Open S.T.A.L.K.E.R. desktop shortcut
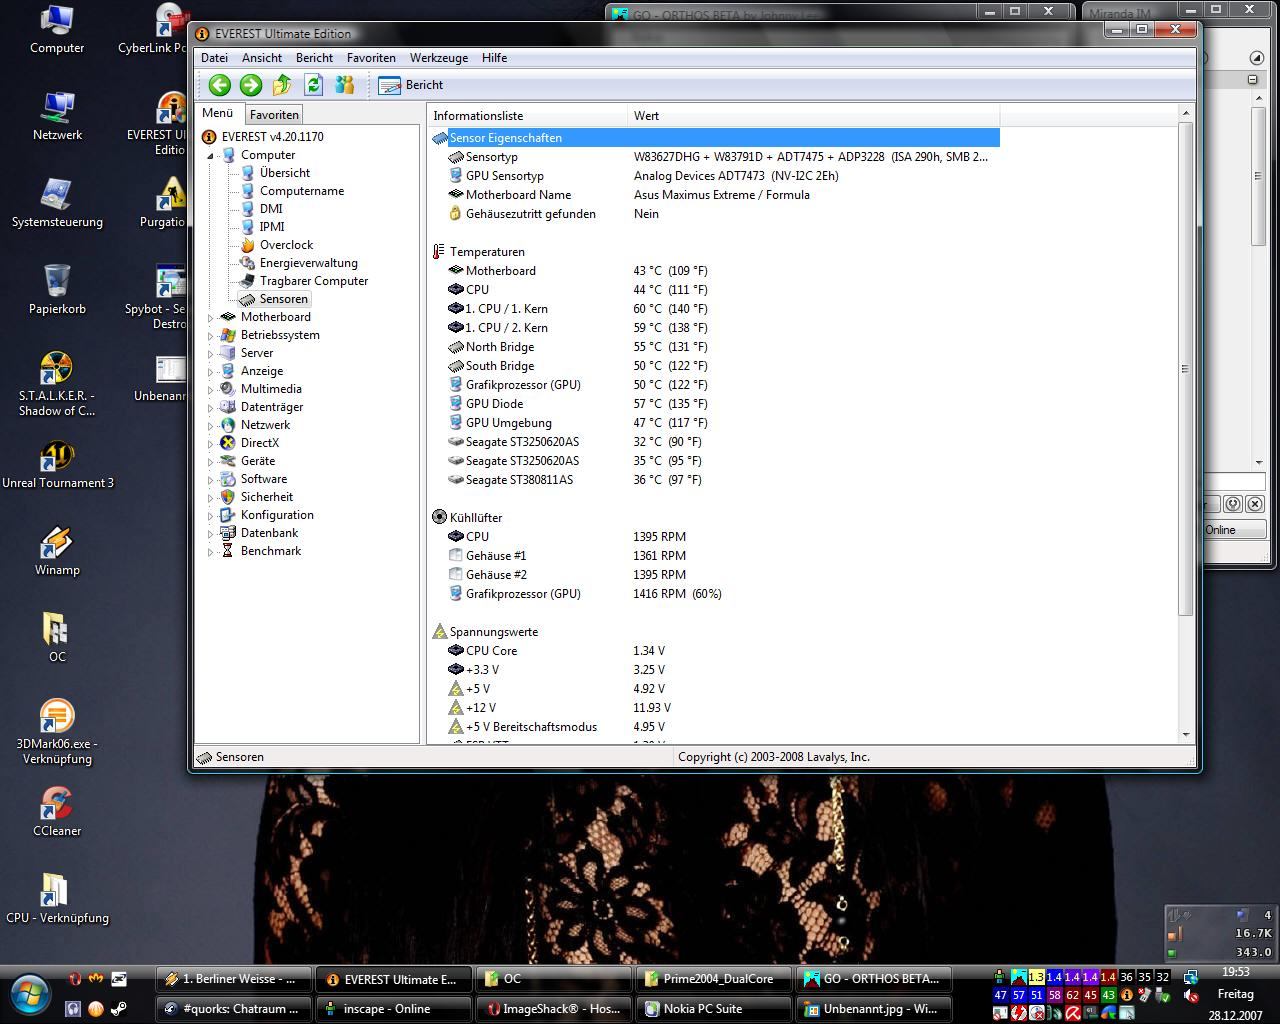 57,384
